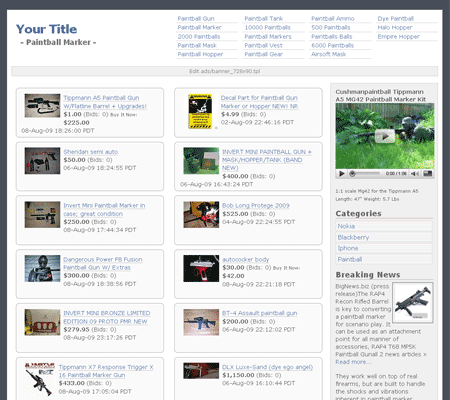Click the yellow warning decal thumbnail
This screenshot has width=450, height=400.
coord(200,111)
